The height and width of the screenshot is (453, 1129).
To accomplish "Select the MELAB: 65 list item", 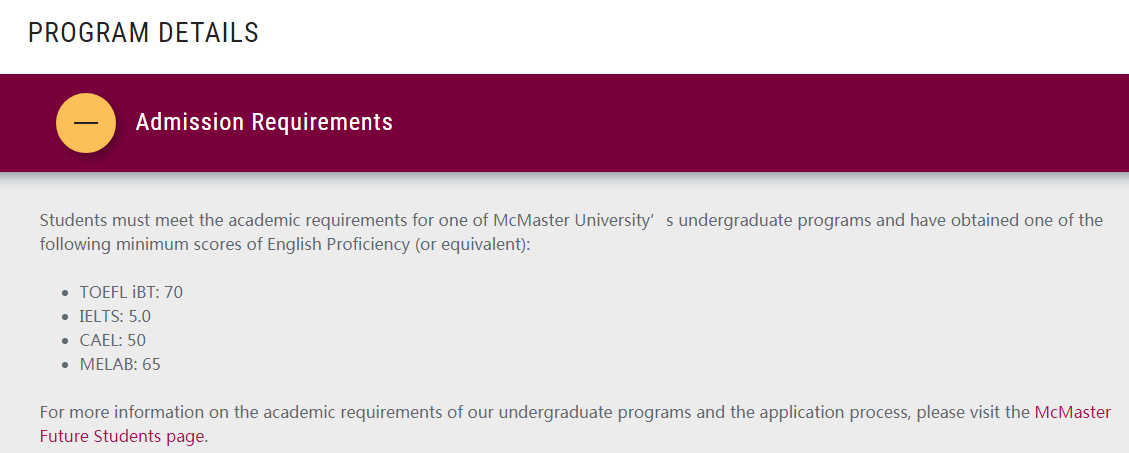I will coord(120,364).
